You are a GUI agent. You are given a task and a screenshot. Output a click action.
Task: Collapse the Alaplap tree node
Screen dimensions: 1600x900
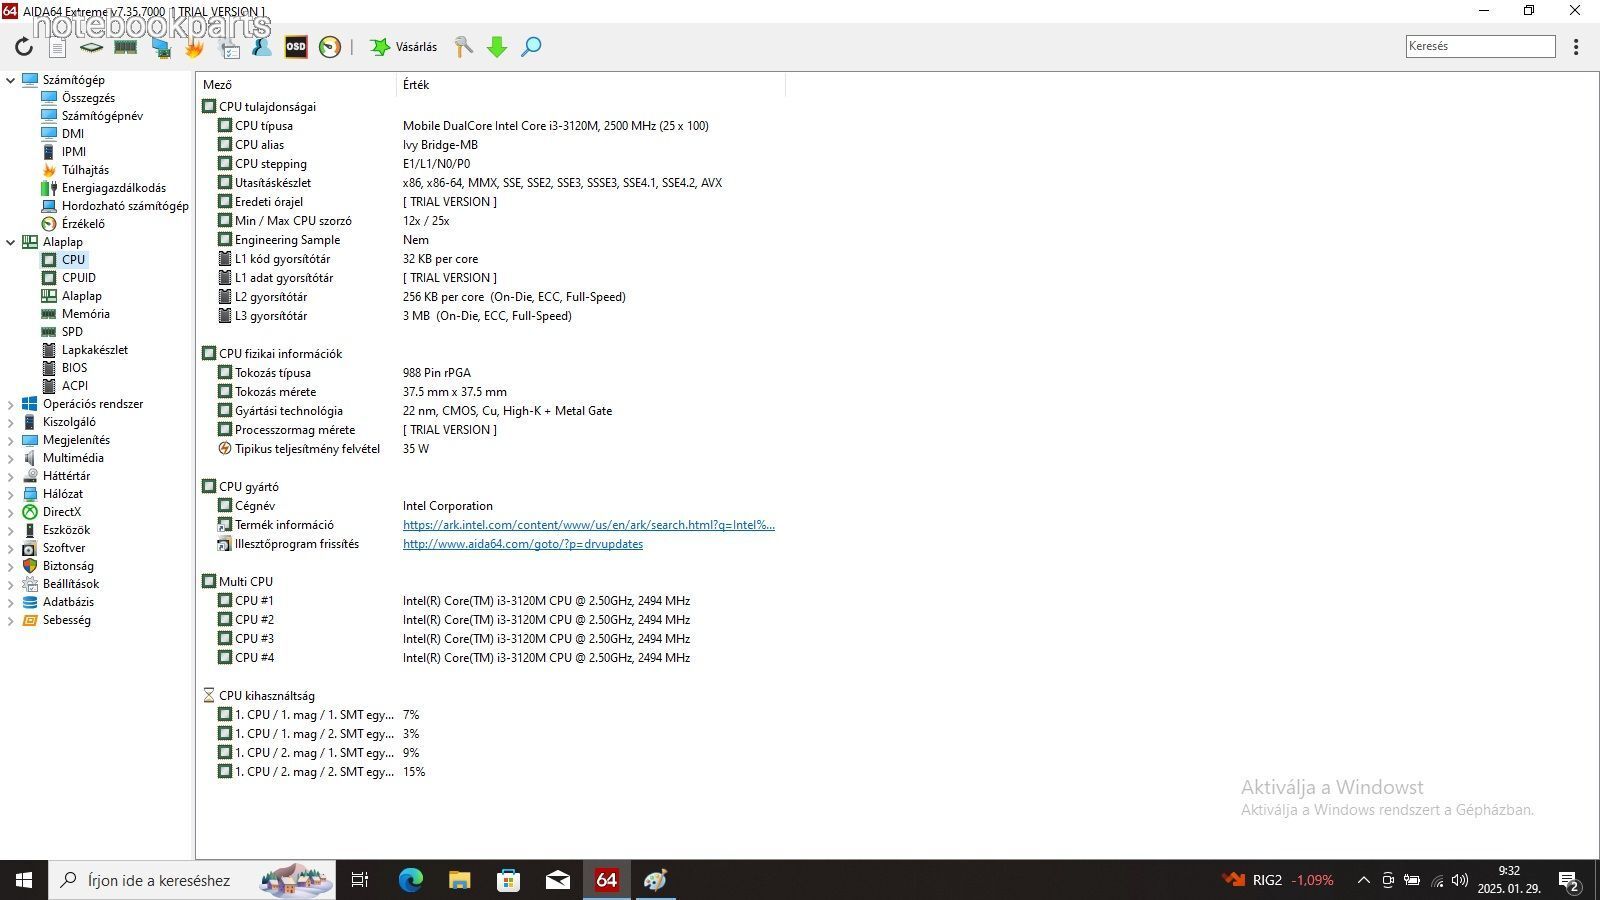click(x=11, y=242)
